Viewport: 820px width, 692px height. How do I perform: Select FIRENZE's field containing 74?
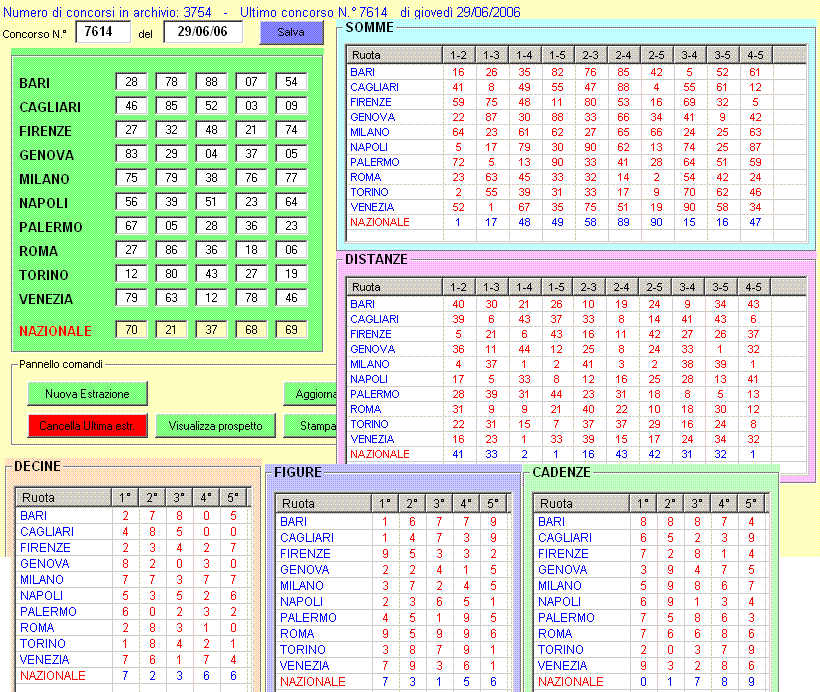(x=291, y=130)
